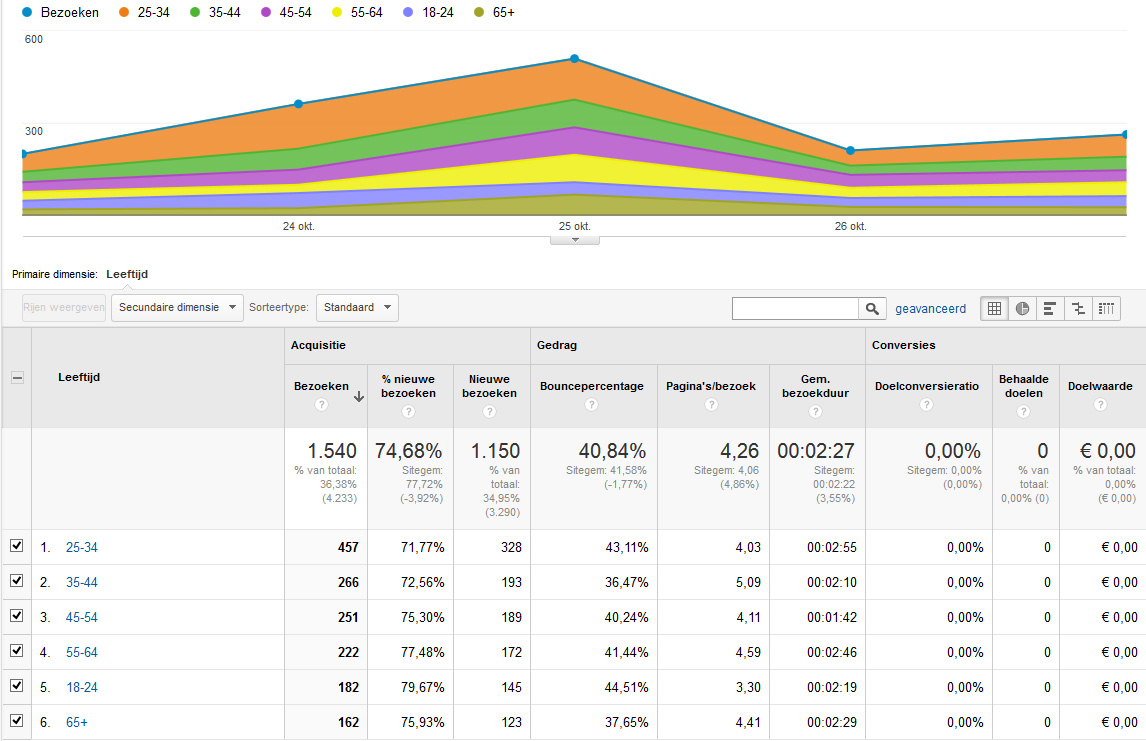Viewport: 1146px width, 741px height.
Task: Open the geavanceerd filter link
Action: [x=930, y=309]
